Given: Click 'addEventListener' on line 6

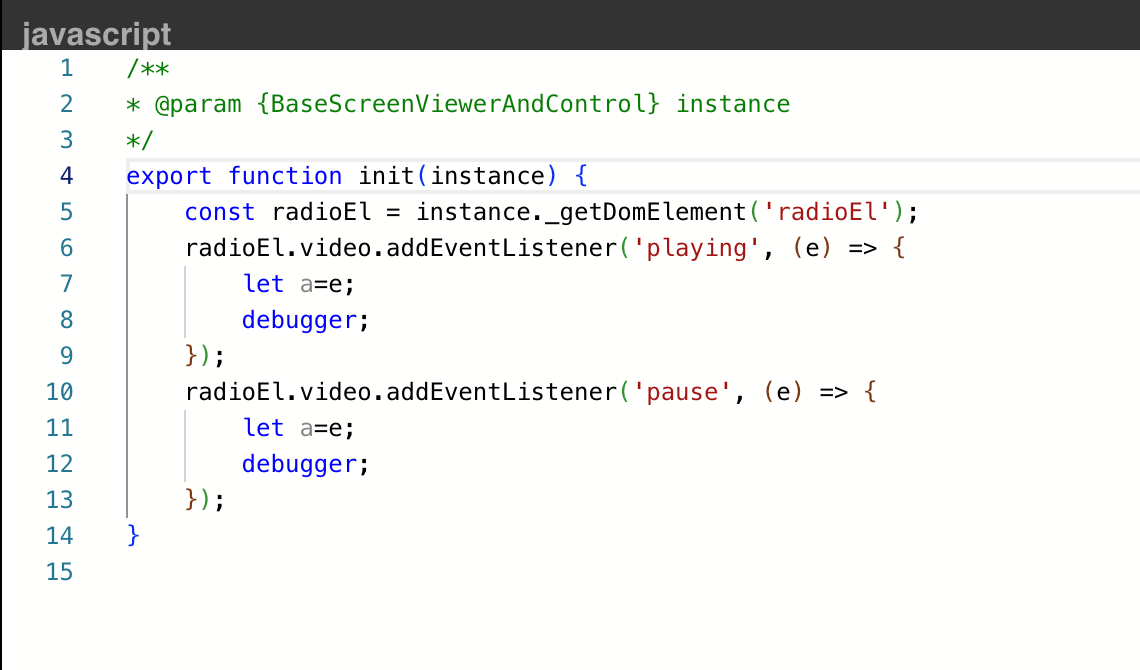Looking at the screenshot, I should (502, 248).
